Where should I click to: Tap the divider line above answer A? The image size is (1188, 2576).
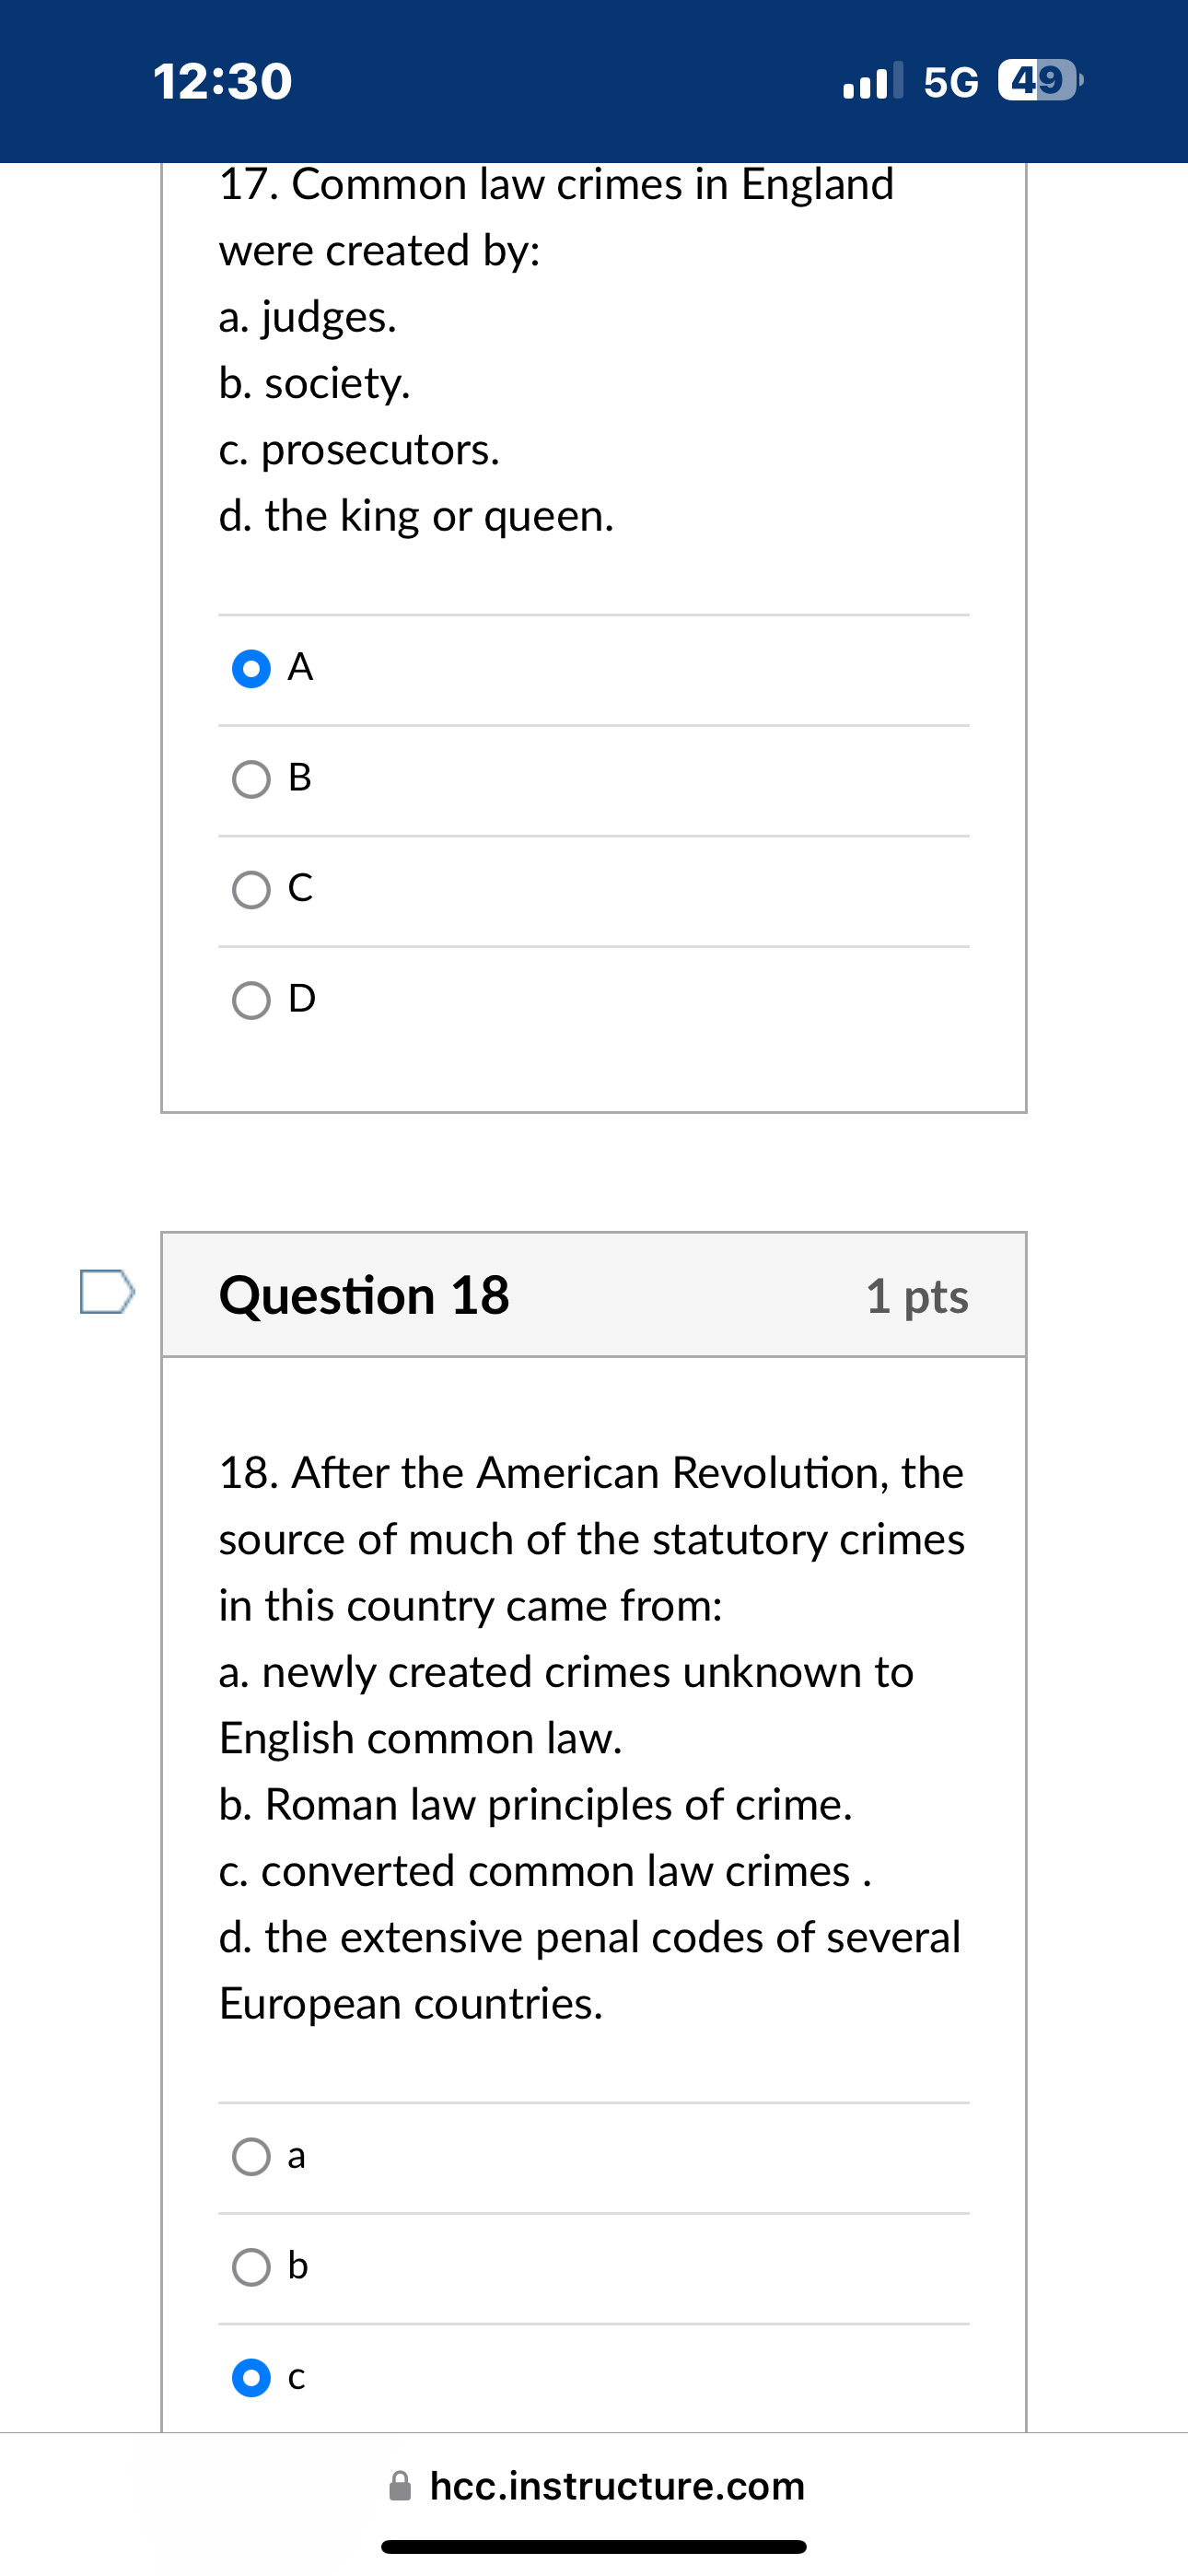point(594,612)
